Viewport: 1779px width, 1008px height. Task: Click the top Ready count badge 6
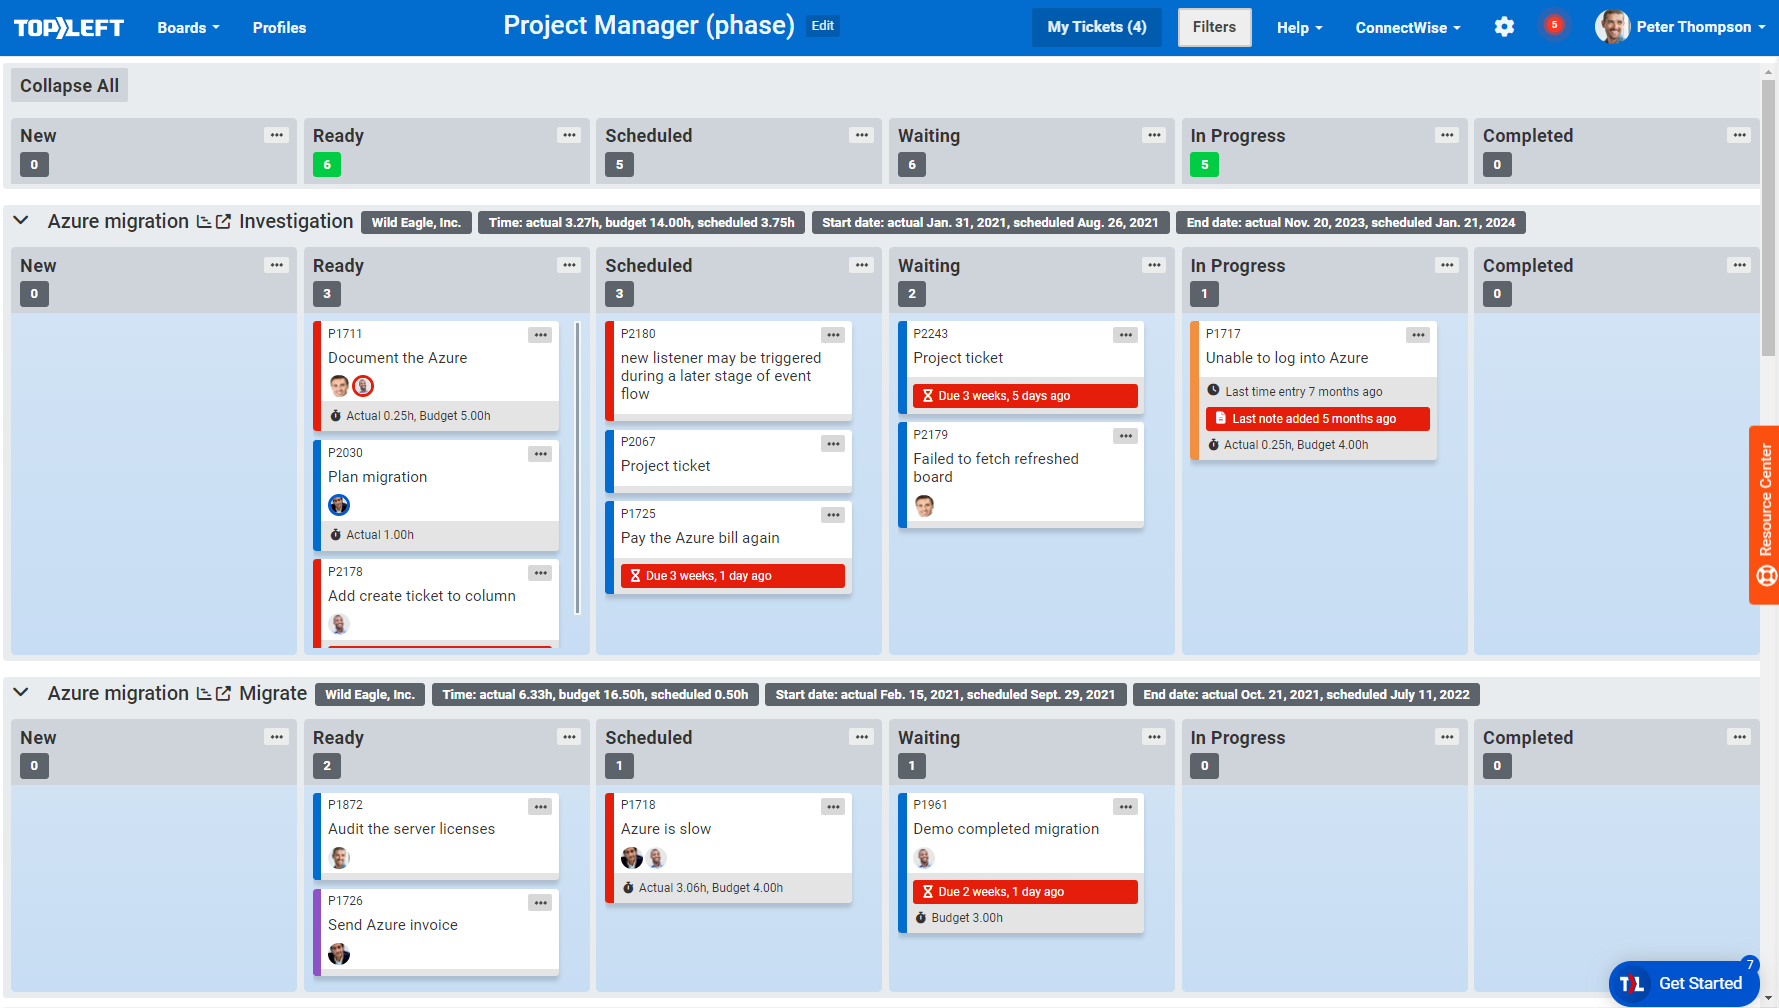pyautogui.click(x=327, y=165)
